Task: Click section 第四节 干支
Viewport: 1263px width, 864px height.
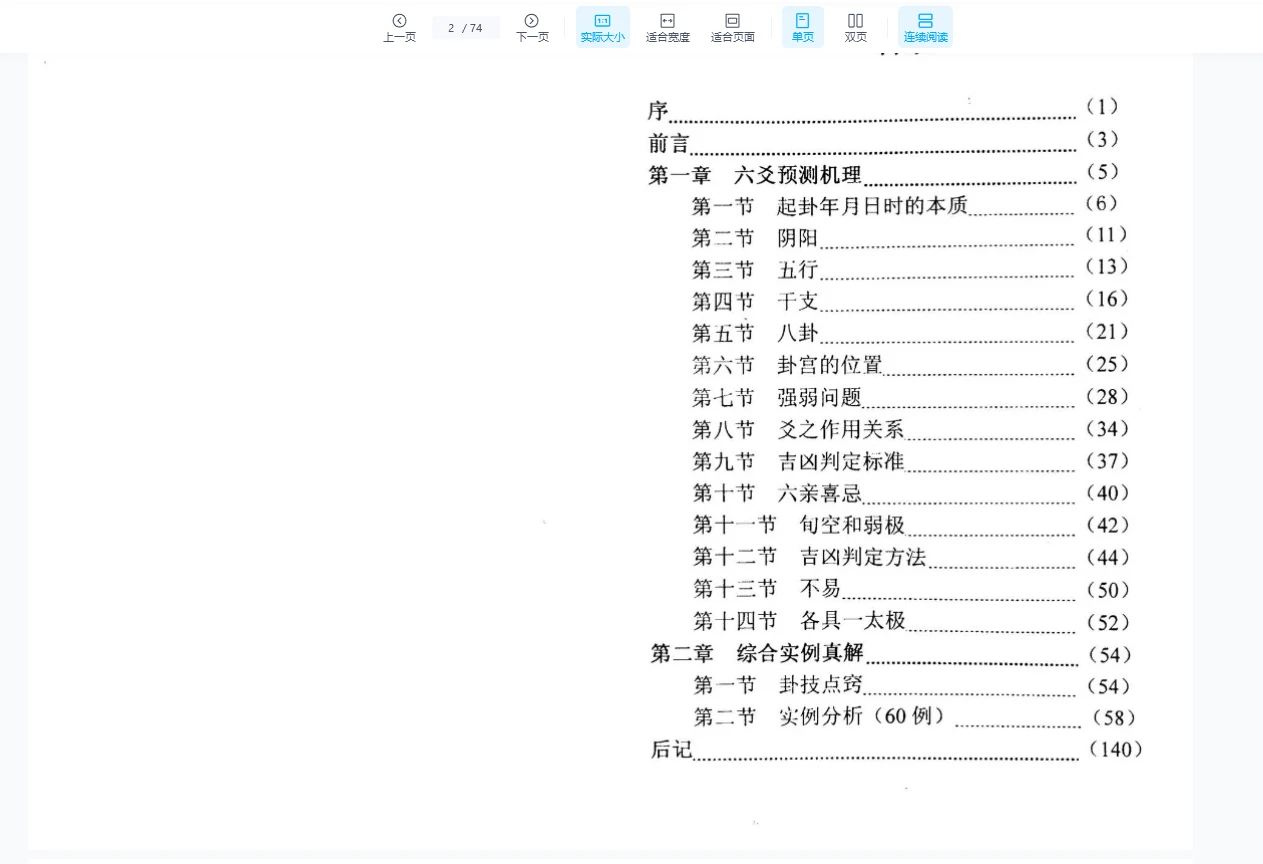Action: [x=755, y=301]
